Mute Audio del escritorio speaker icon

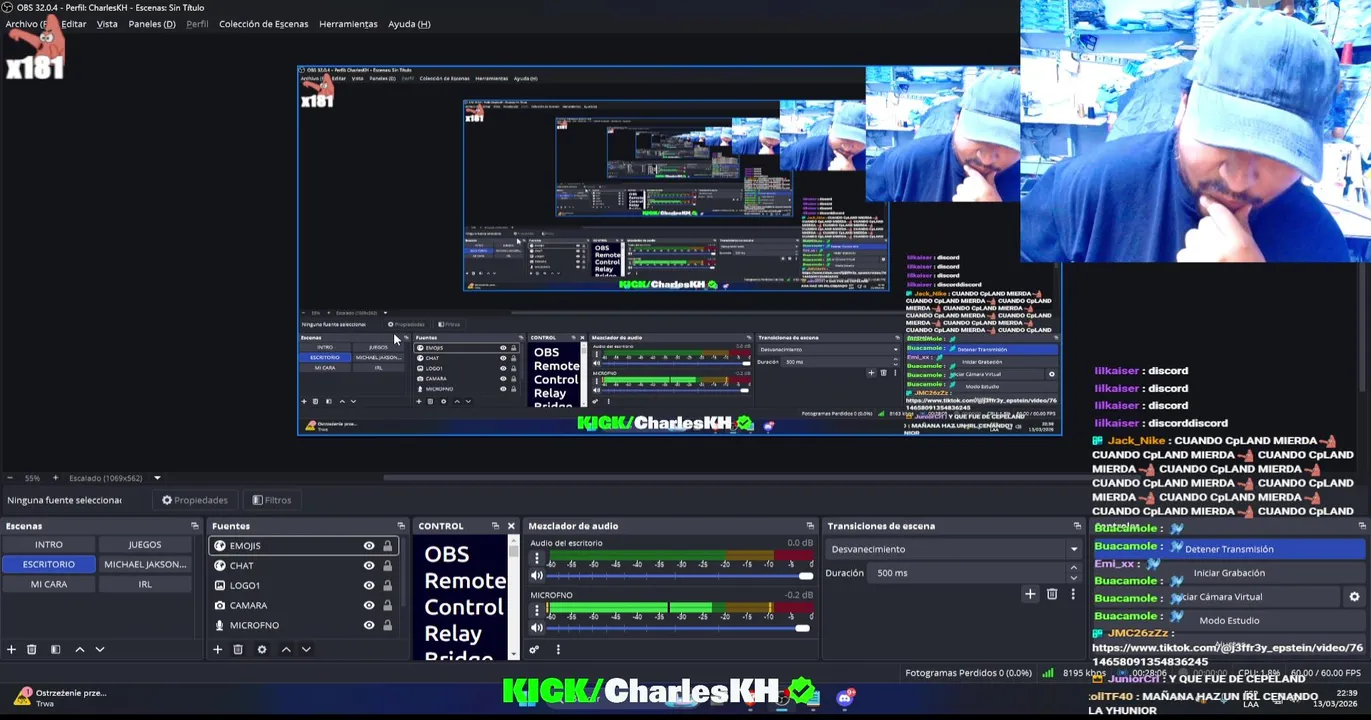tap(537, 576)
